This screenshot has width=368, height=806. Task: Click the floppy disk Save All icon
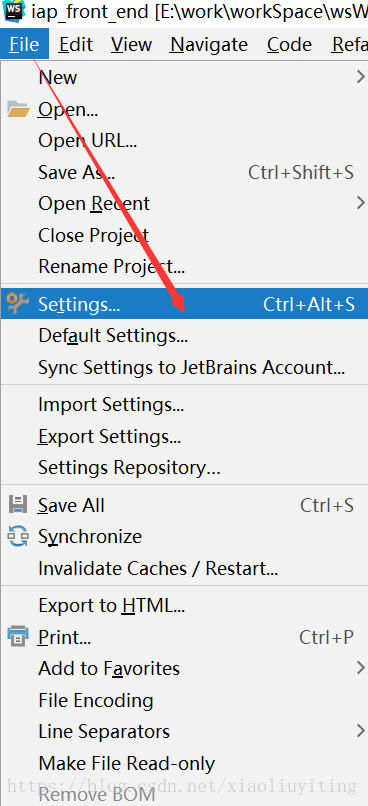pos(18,505)
